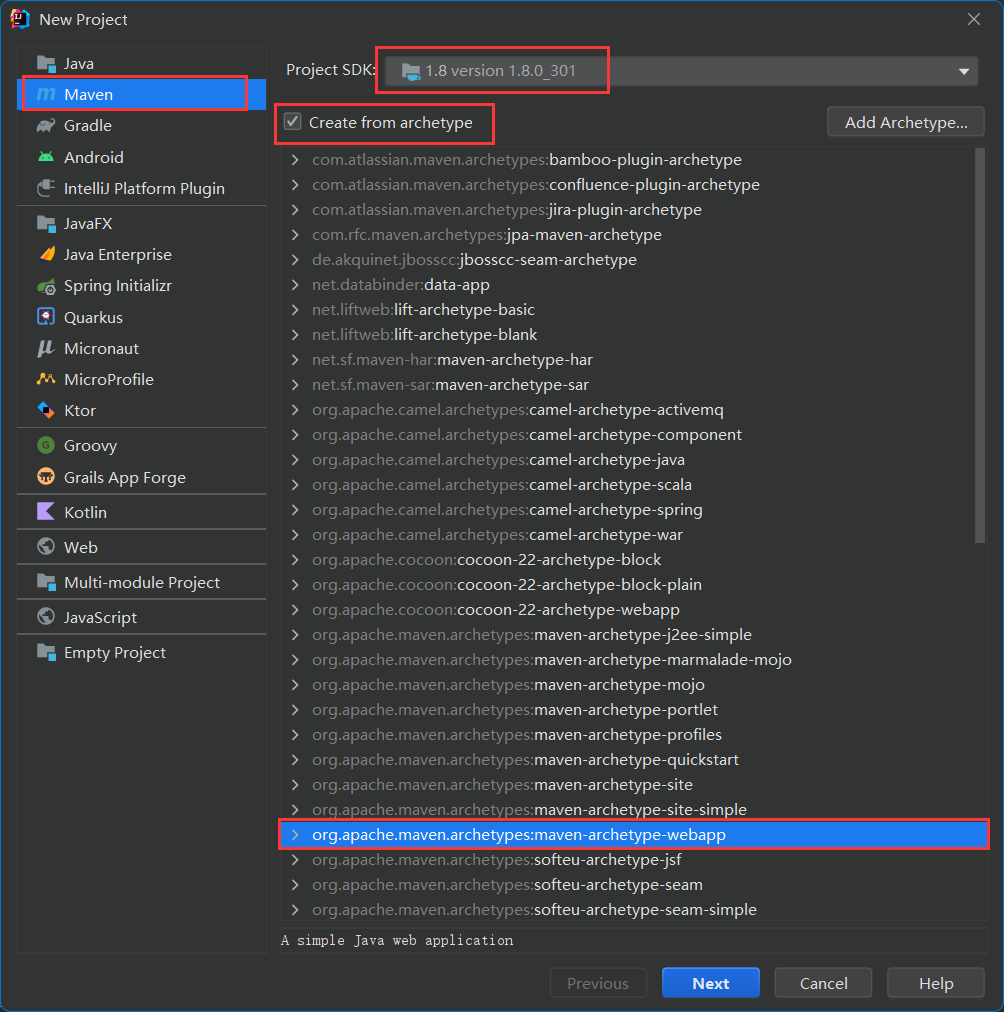Image resolution: width=1004 pixels, height=1012 pixels.
Task: Click the Spring Initializr icon
Action: tap(46, 286)
